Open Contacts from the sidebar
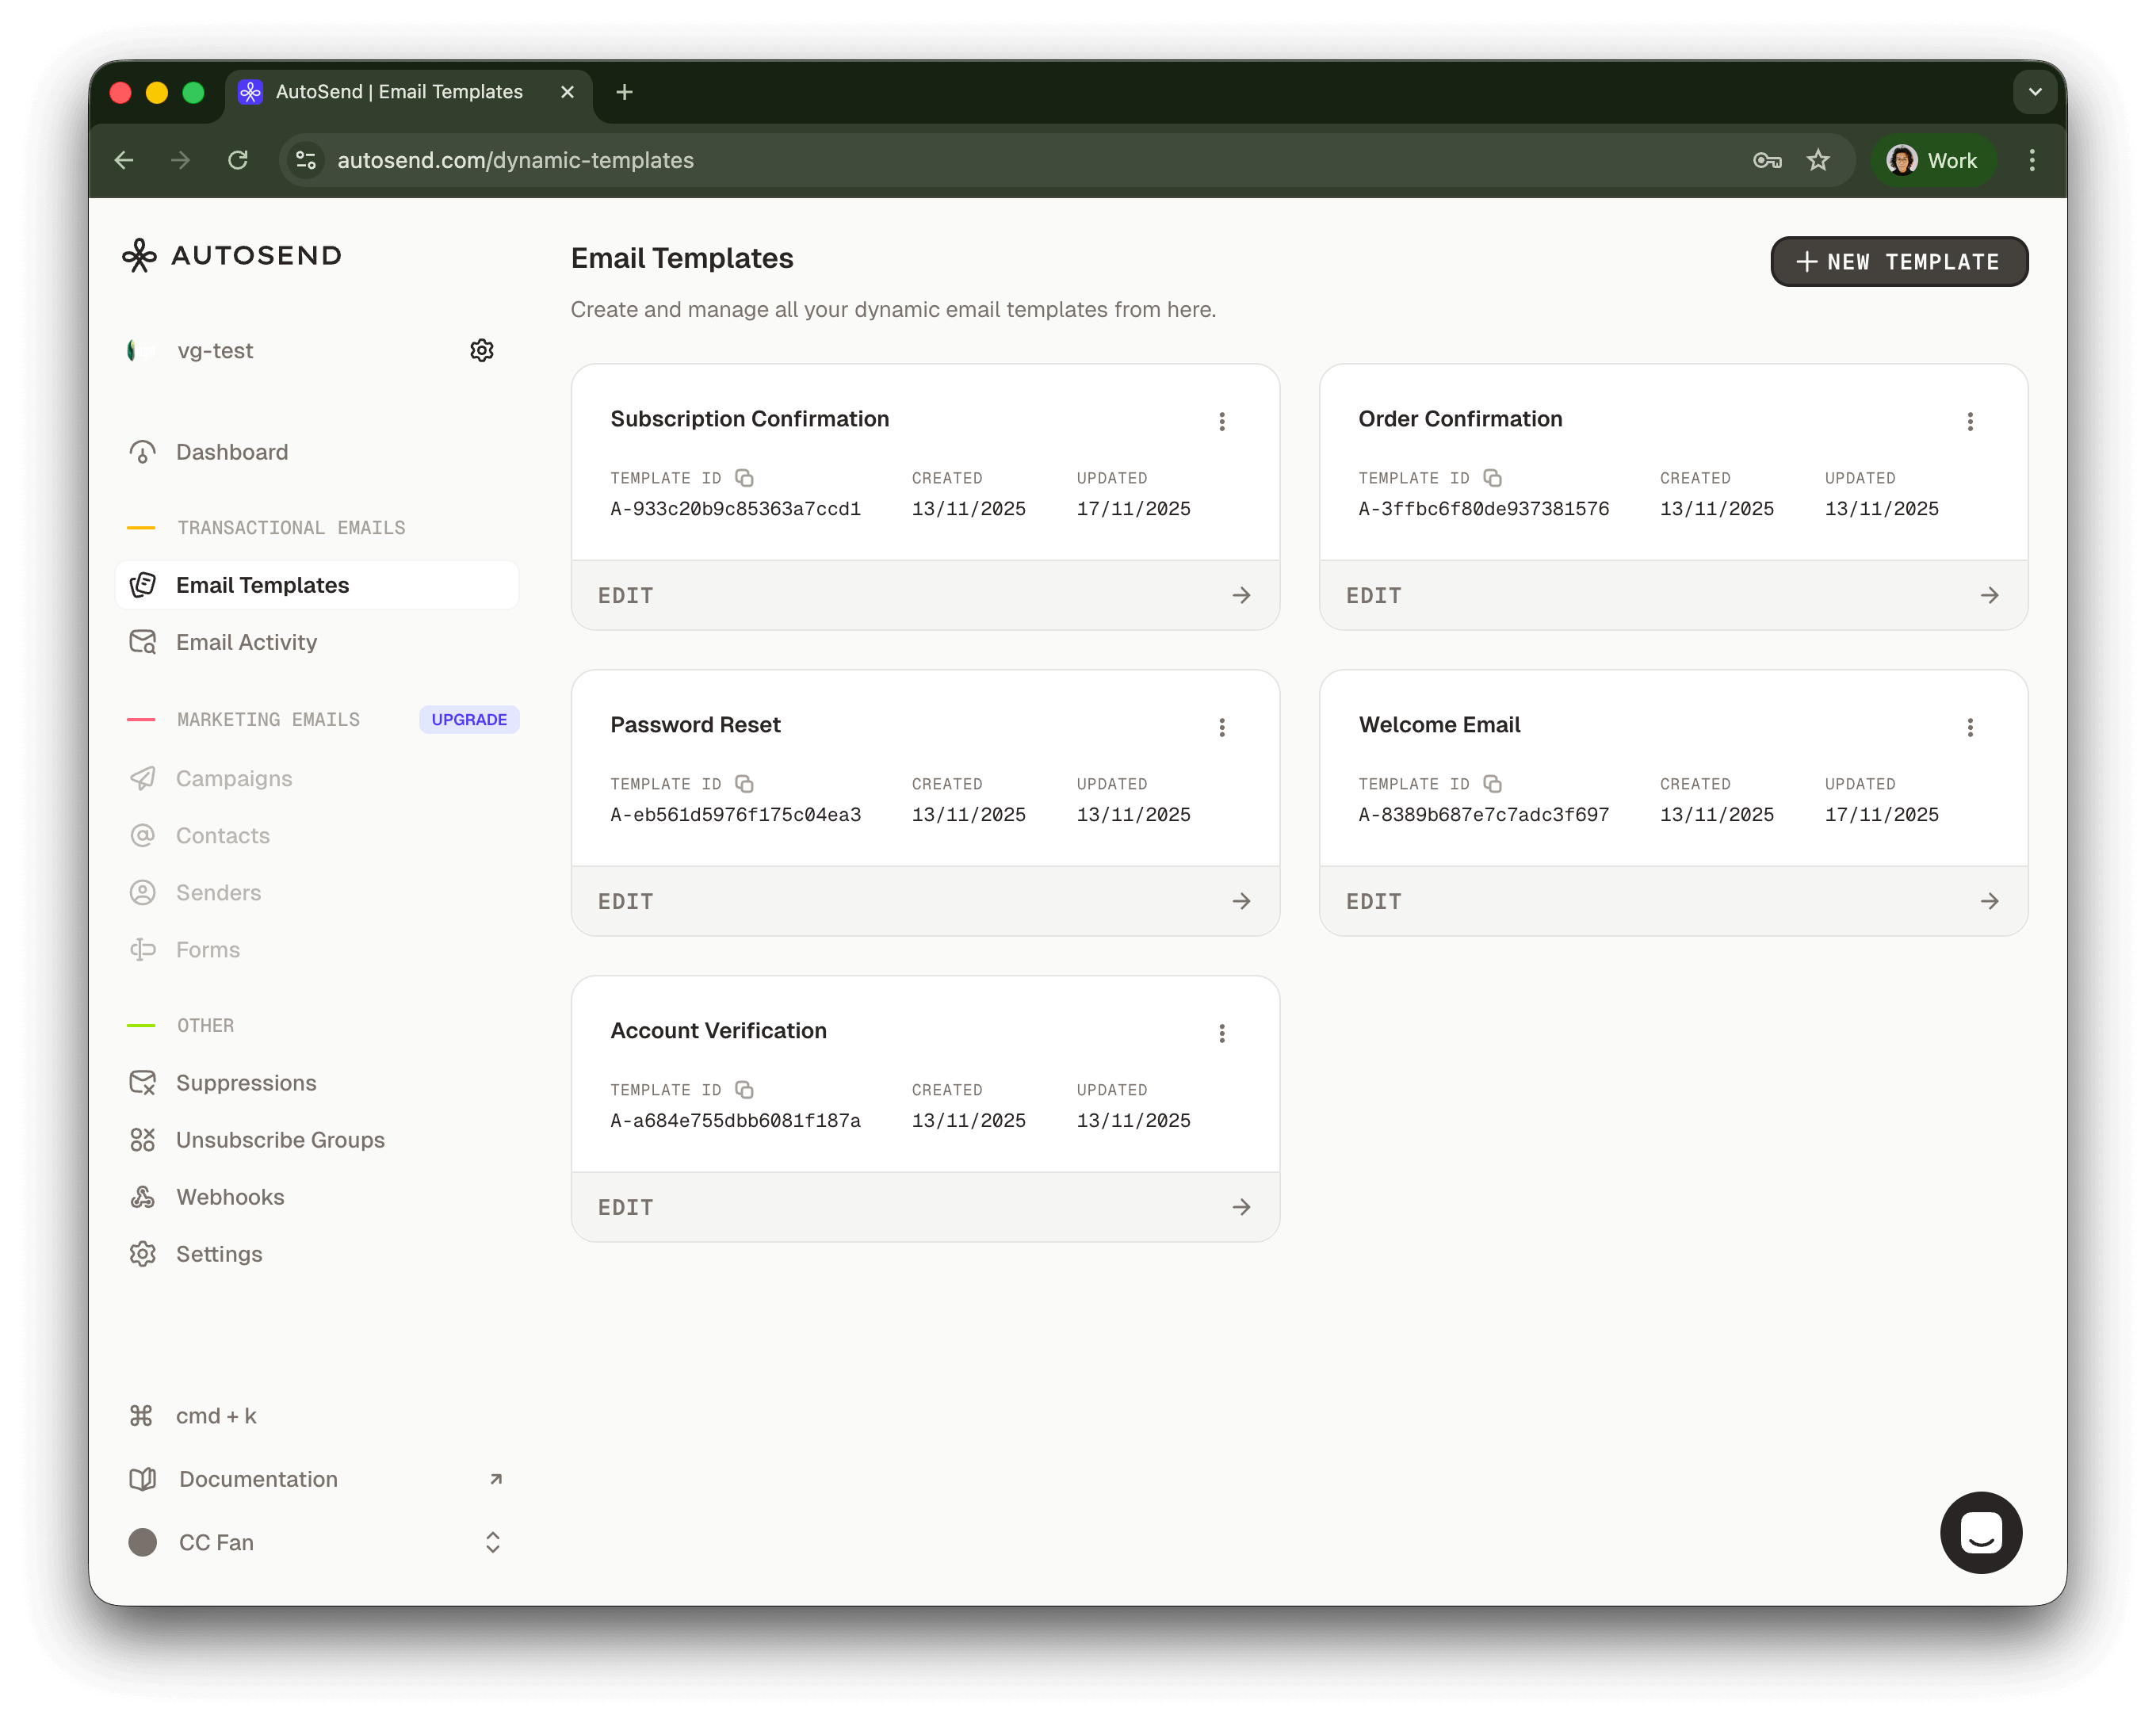The image size is (2156, 1723). click(x=222, y=835)
